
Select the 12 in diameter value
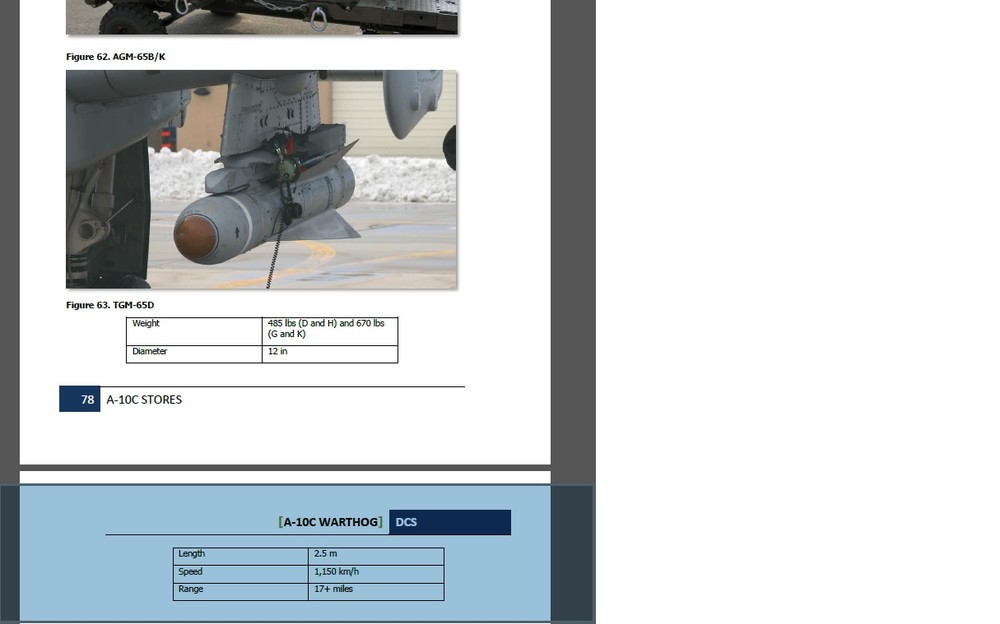click(x=280, y=352)
